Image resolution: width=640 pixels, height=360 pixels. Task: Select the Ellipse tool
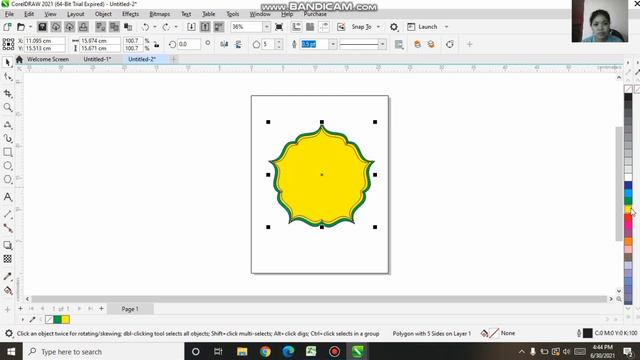click(x=7, y=166)
